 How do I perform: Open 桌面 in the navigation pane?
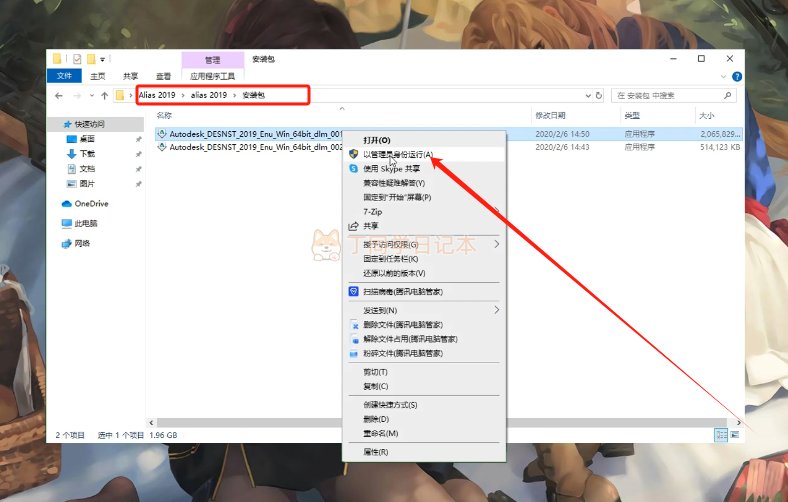(x=87, y=139)
